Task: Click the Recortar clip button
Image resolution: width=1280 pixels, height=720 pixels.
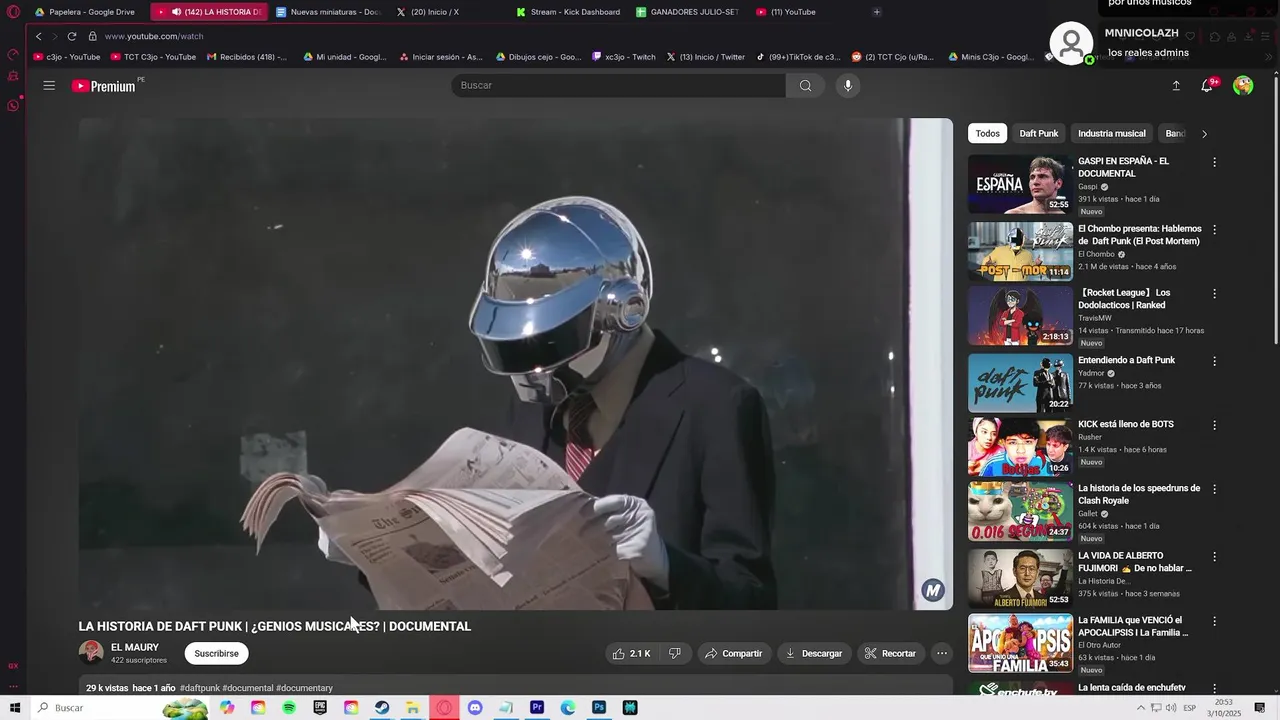Action: (x=890, y=653)
